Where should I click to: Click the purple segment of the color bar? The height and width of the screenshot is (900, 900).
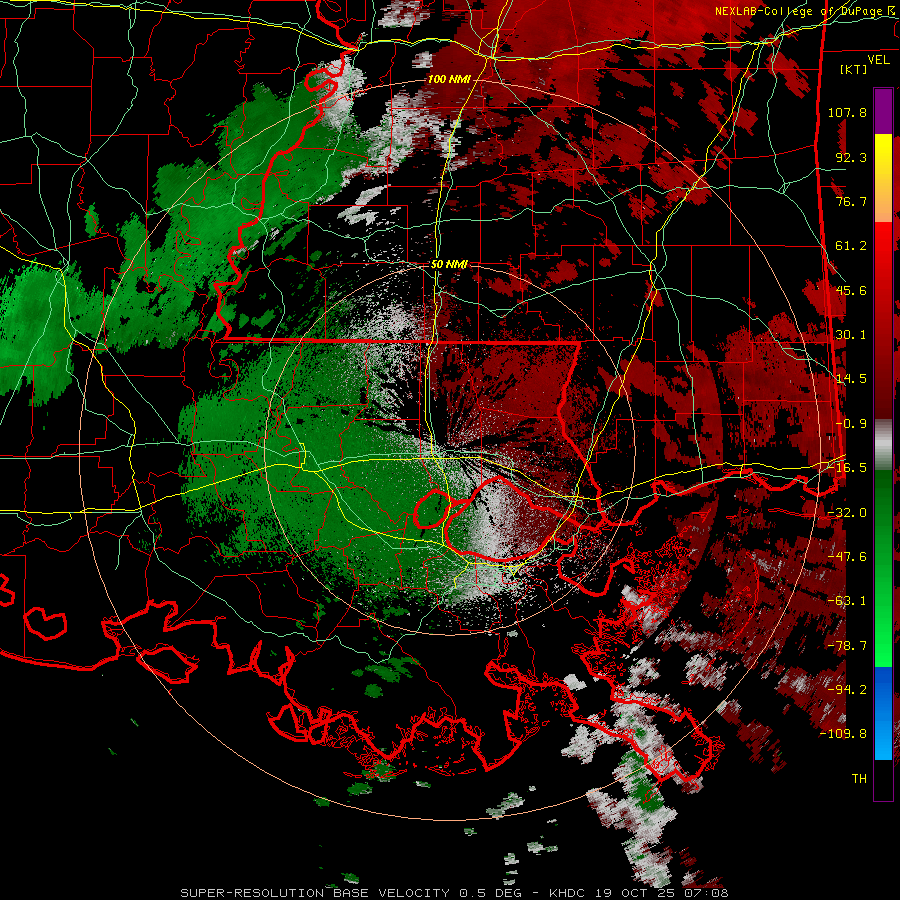[883, 111]
